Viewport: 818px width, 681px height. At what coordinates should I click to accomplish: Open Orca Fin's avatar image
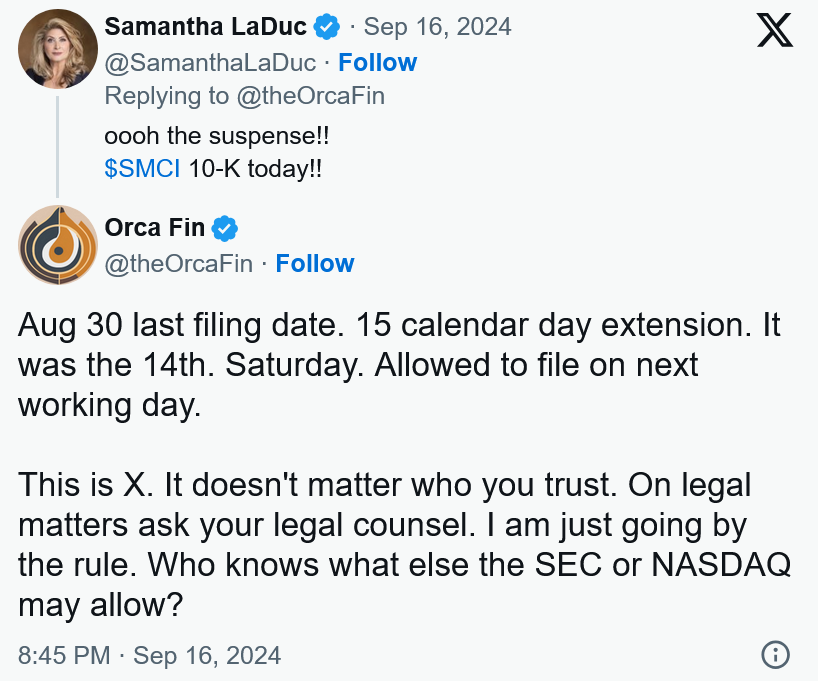58,245
